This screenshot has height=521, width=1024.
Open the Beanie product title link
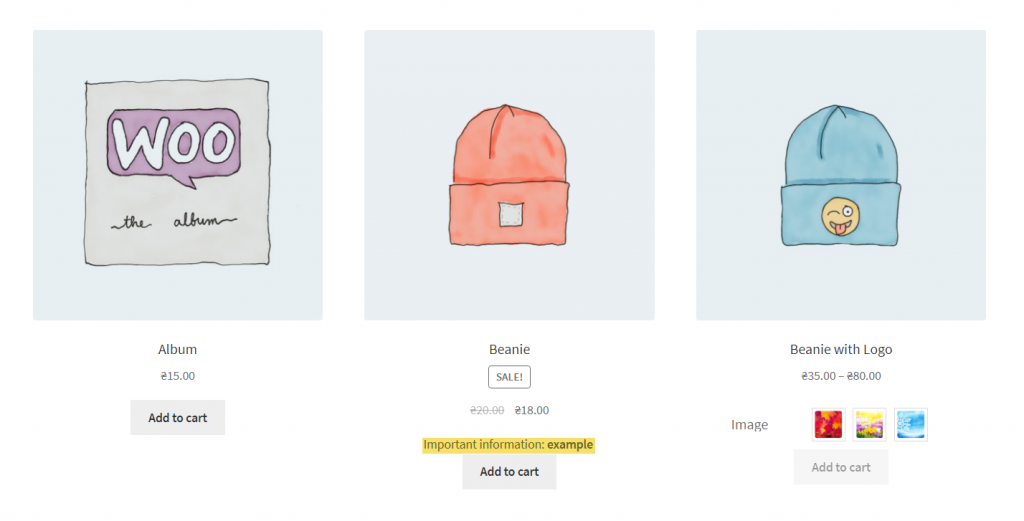tap(509, 349)
